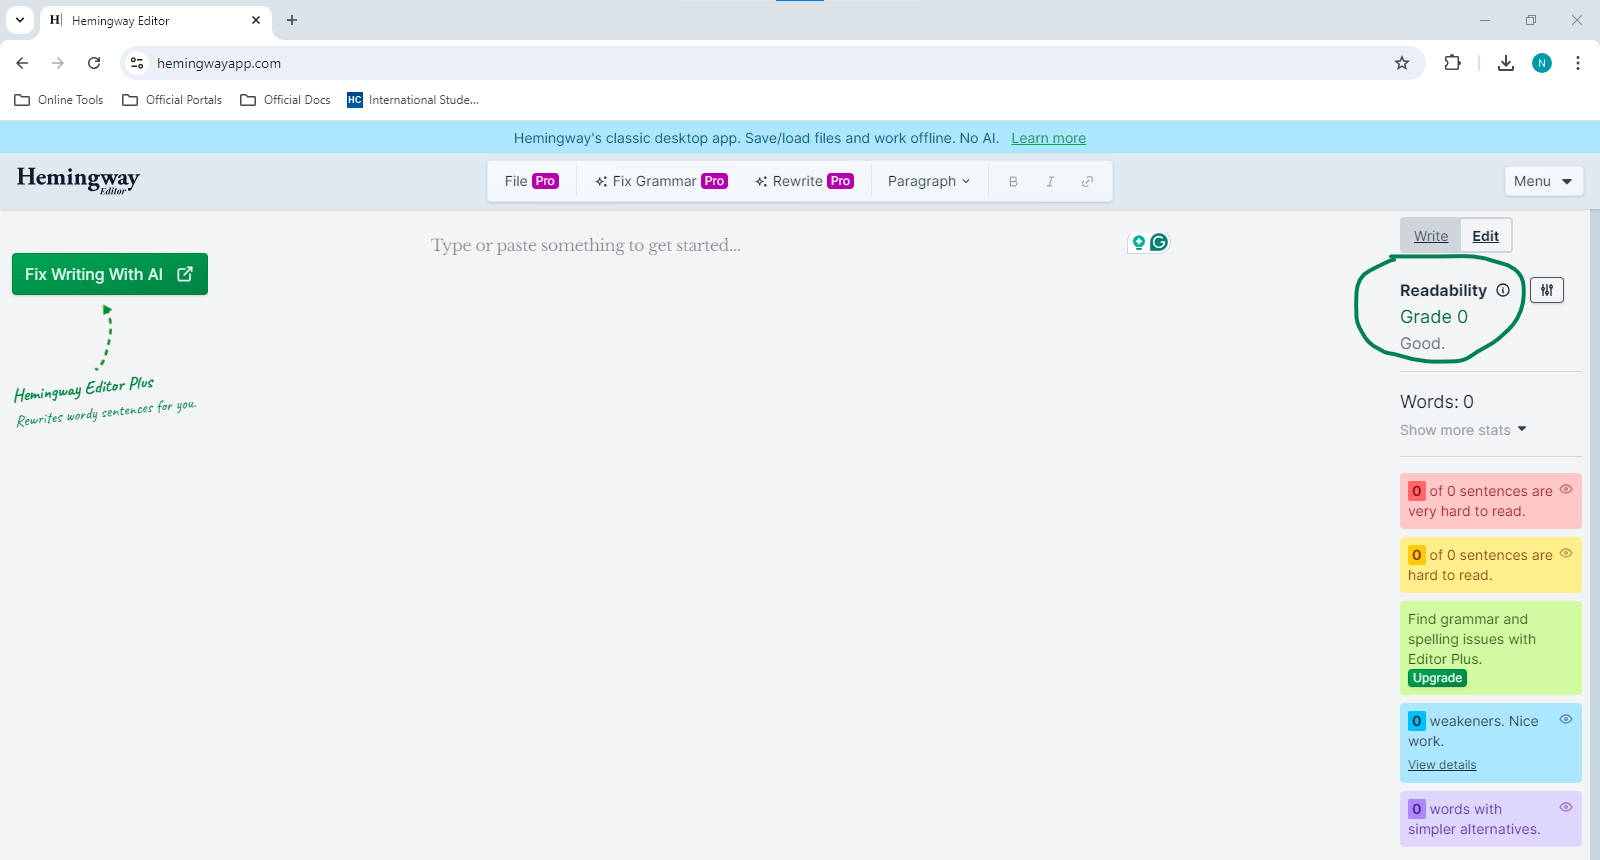Toggle italic formatting in the toolbar

pos(1050,181)
